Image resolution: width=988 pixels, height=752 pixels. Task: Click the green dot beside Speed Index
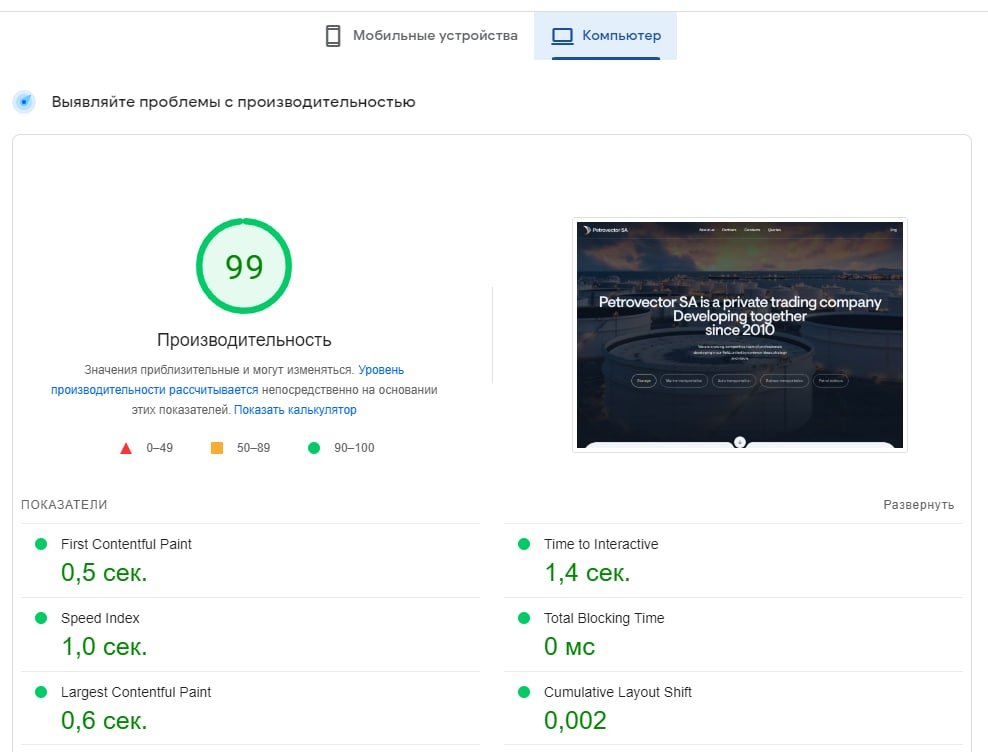point(41,618)
